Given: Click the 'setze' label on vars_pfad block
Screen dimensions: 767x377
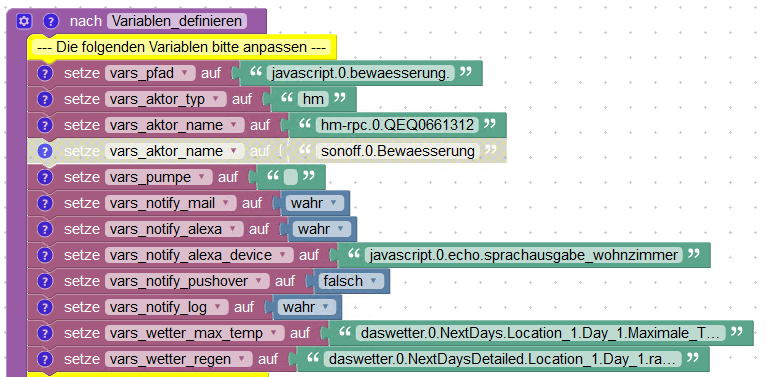Looking at the screenshot, I should [82, 73].
